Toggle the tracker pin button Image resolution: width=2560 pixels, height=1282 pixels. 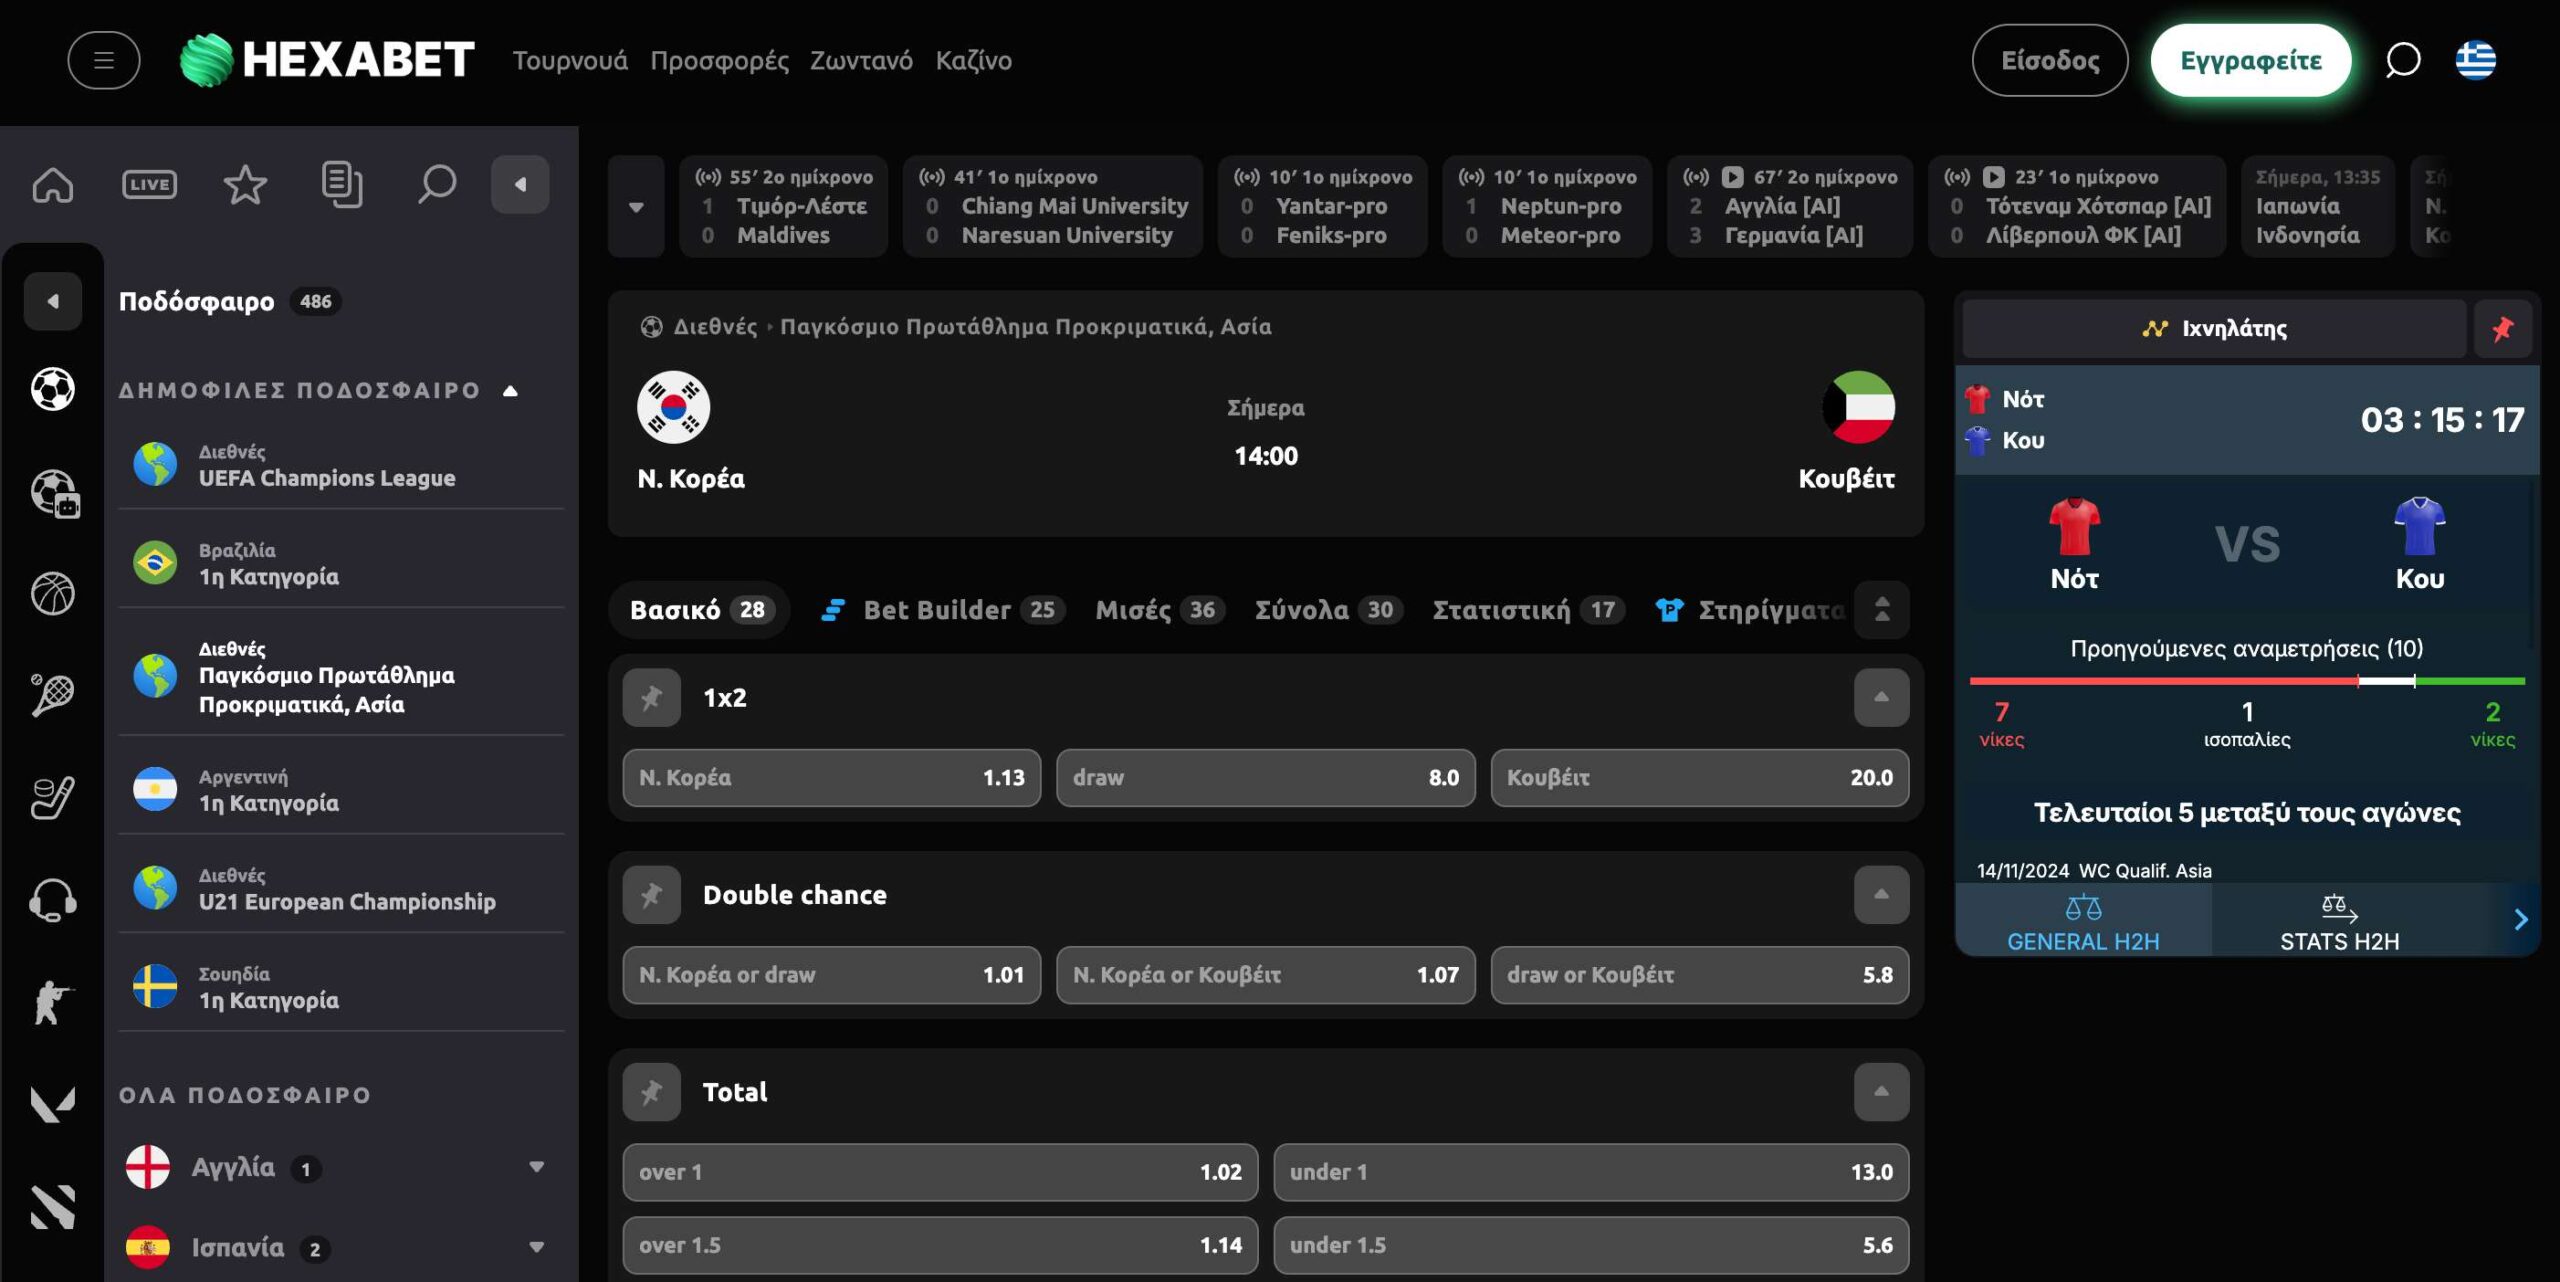2502,329
